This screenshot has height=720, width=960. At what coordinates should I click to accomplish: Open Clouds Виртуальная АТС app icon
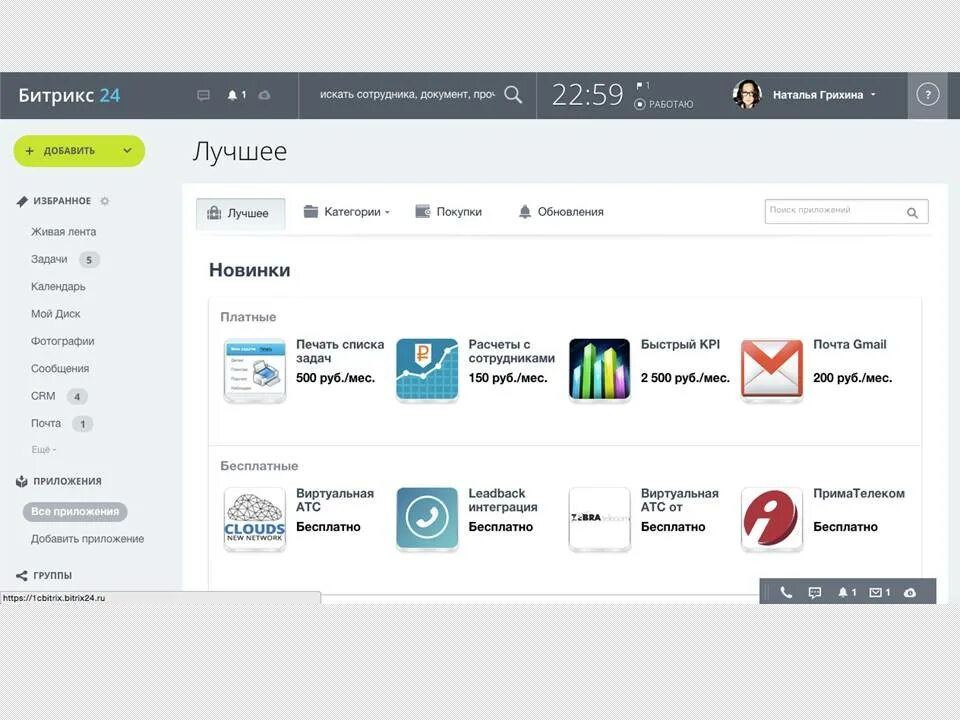[255, 519]
